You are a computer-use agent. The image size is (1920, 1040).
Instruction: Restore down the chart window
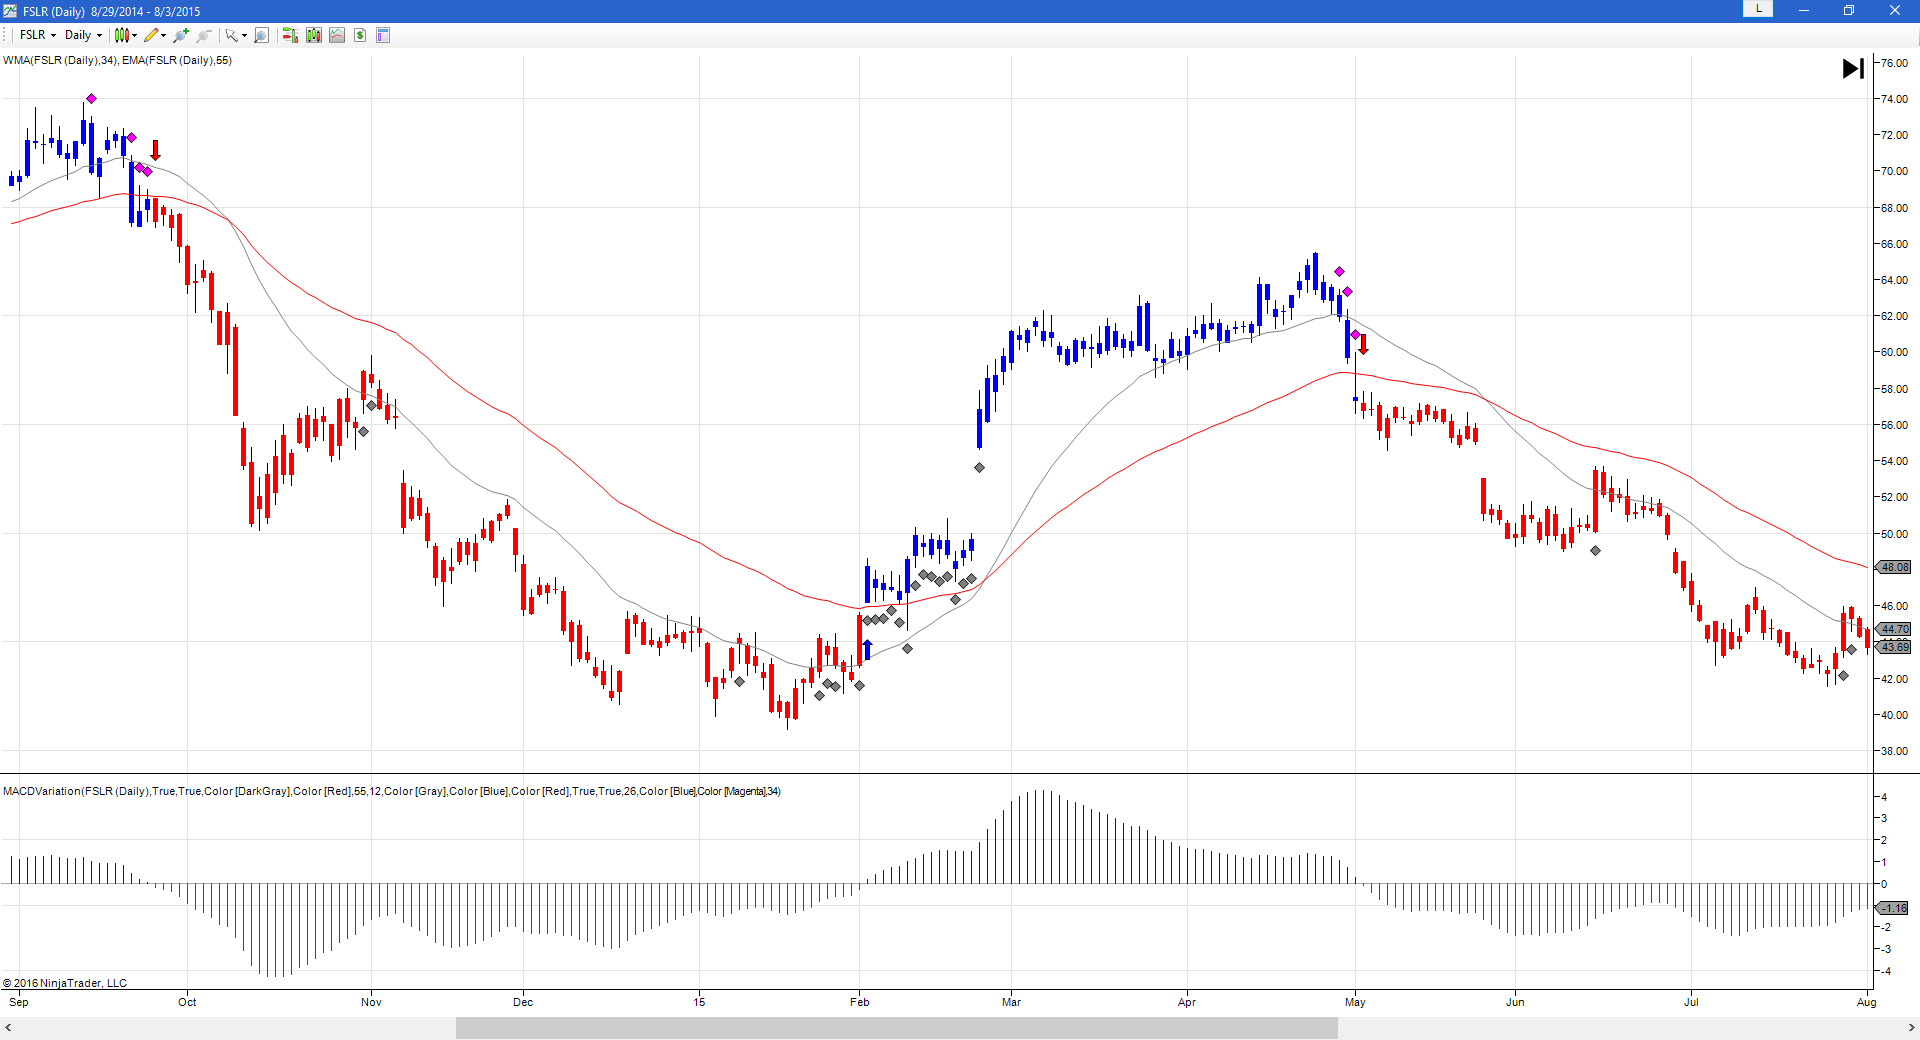1849,10
